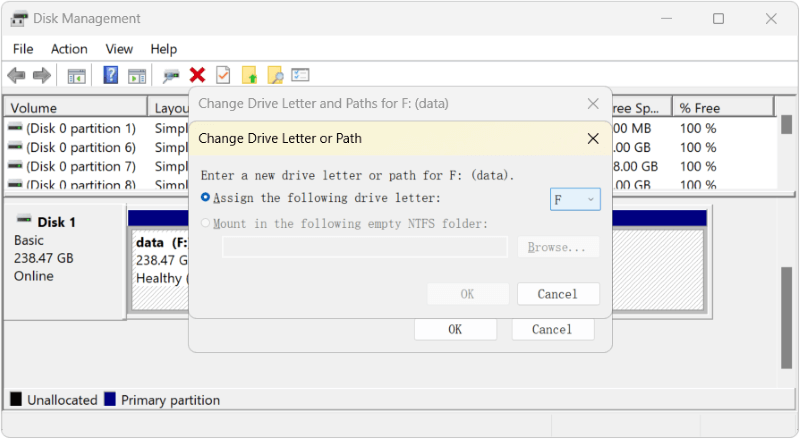Select the (Disk 0 partition 1) volume row
This screenshot has width=800, height=439.
click(x=81, y=128)
